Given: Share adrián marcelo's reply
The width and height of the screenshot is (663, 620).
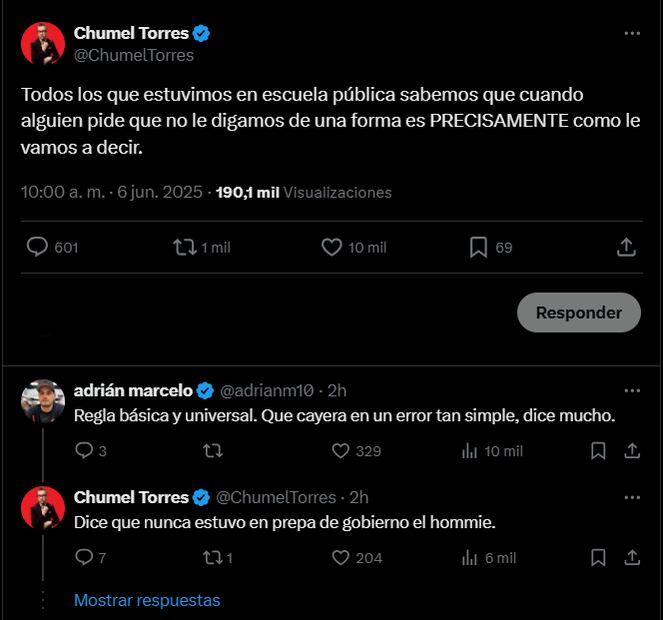Looking at the screenshot, I should pyautogui.click(x=632, y=451).
